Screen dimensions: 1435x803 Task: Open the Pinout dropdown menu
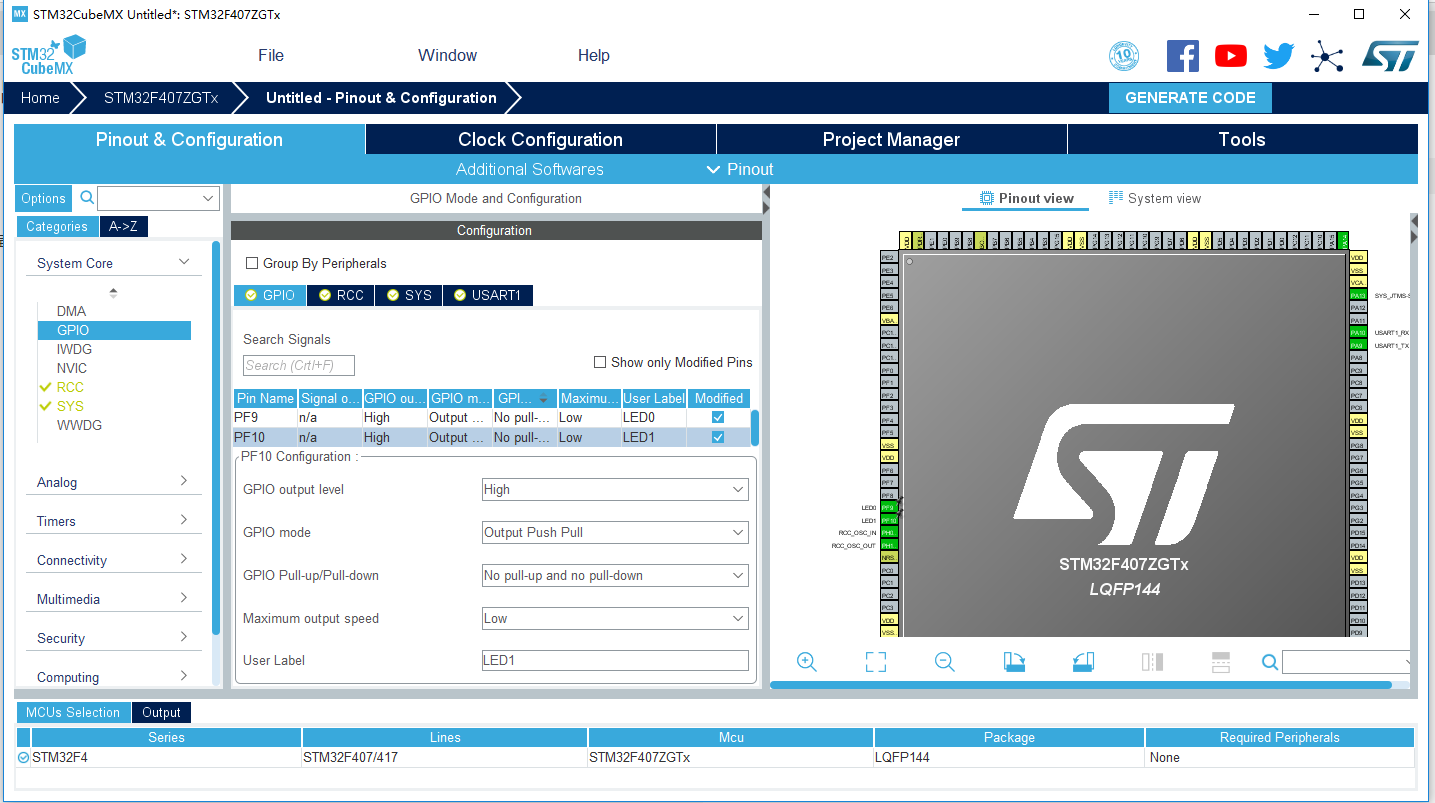740,169
